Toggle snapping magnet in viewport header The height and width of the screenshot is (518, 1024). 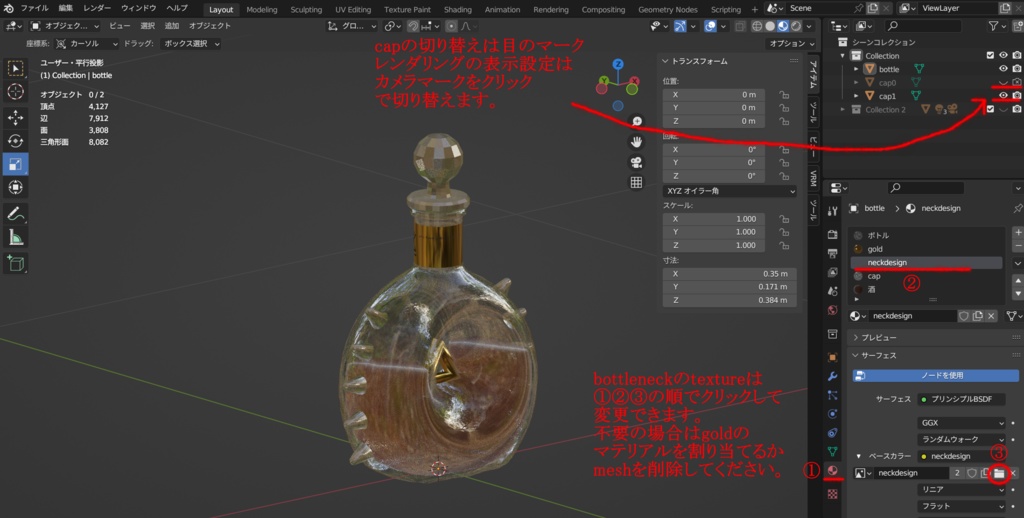click(x=413, y=26)
